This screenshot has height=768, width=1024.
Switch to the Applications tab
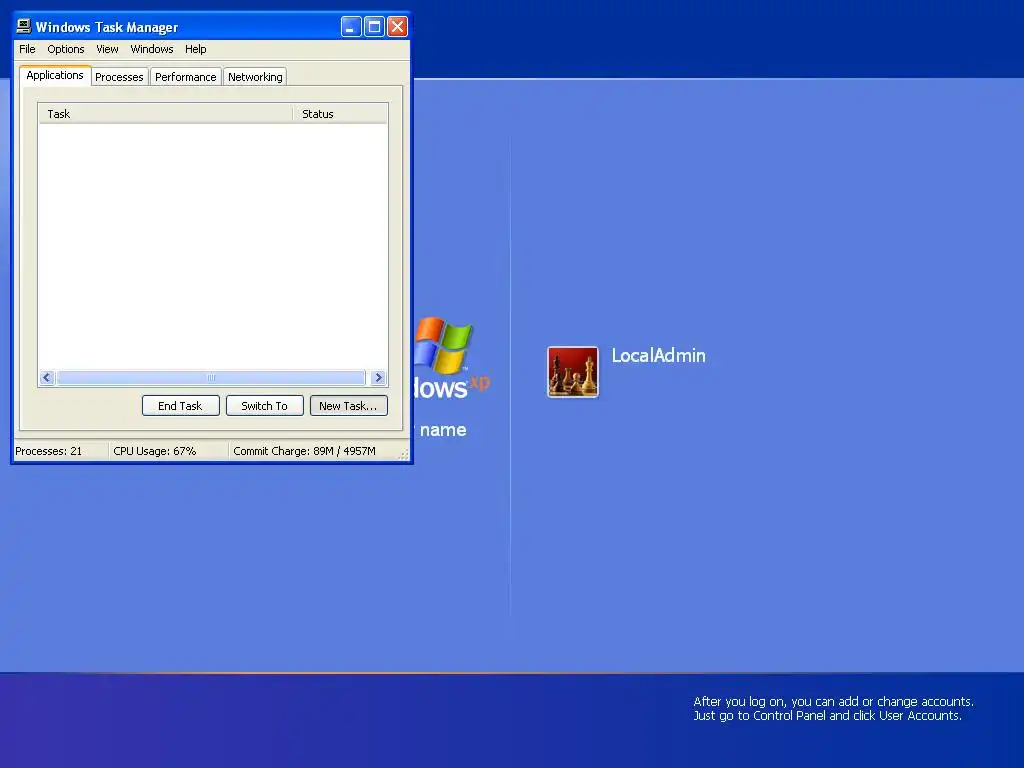(55, 75)
